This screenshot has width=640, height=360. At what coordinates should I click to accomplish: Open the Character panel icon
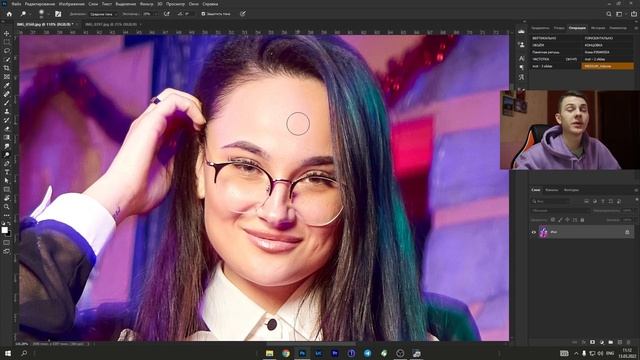click(521, 58)
